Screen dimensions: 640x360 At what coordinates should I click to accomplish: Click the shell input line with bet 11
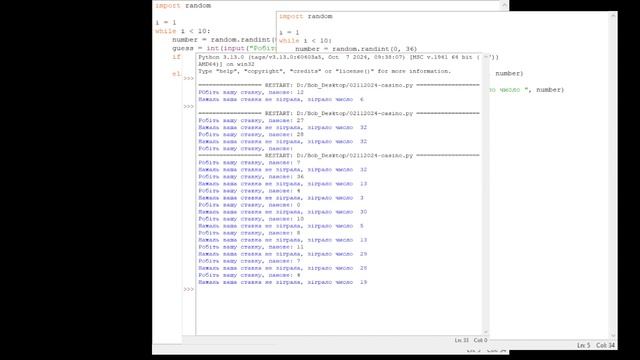[x=251, y=247]
